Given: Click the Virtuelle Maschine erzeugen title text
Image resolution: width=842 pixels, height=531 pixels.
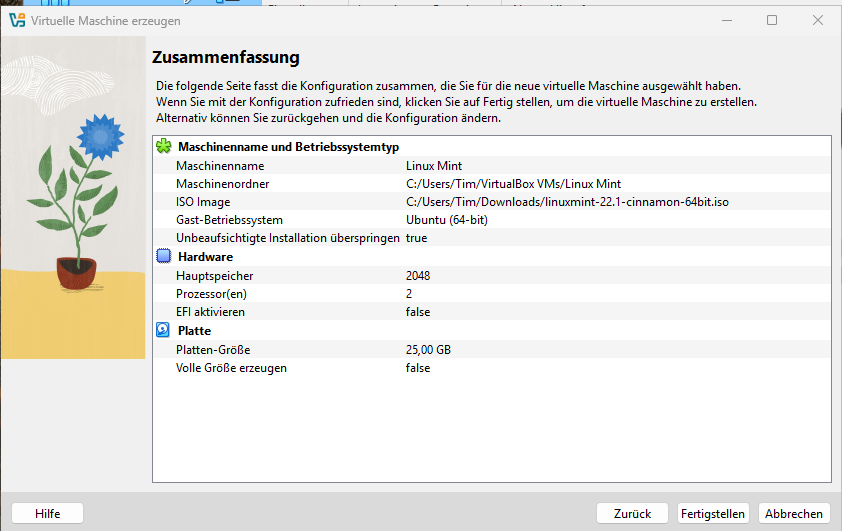Looking at the screenshot, I should [105, 21].
